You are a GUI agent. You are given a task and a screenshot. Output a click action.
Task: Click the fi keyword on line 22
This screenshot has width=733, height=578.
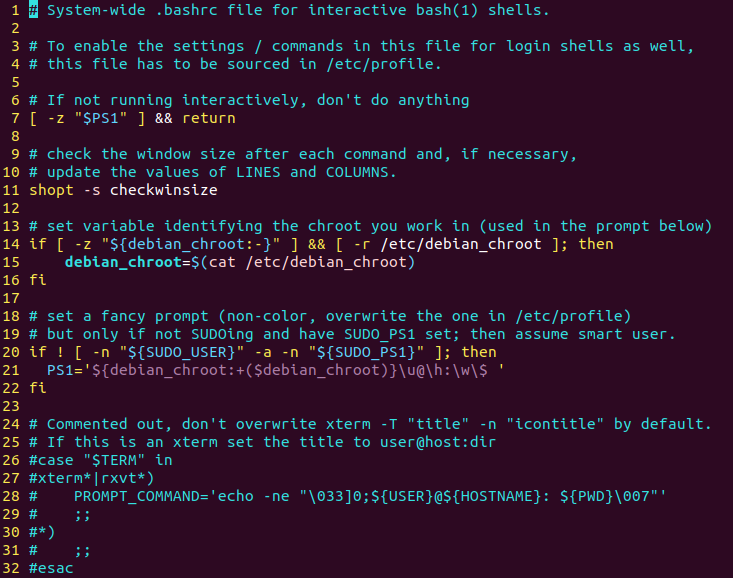click(38, 388)
